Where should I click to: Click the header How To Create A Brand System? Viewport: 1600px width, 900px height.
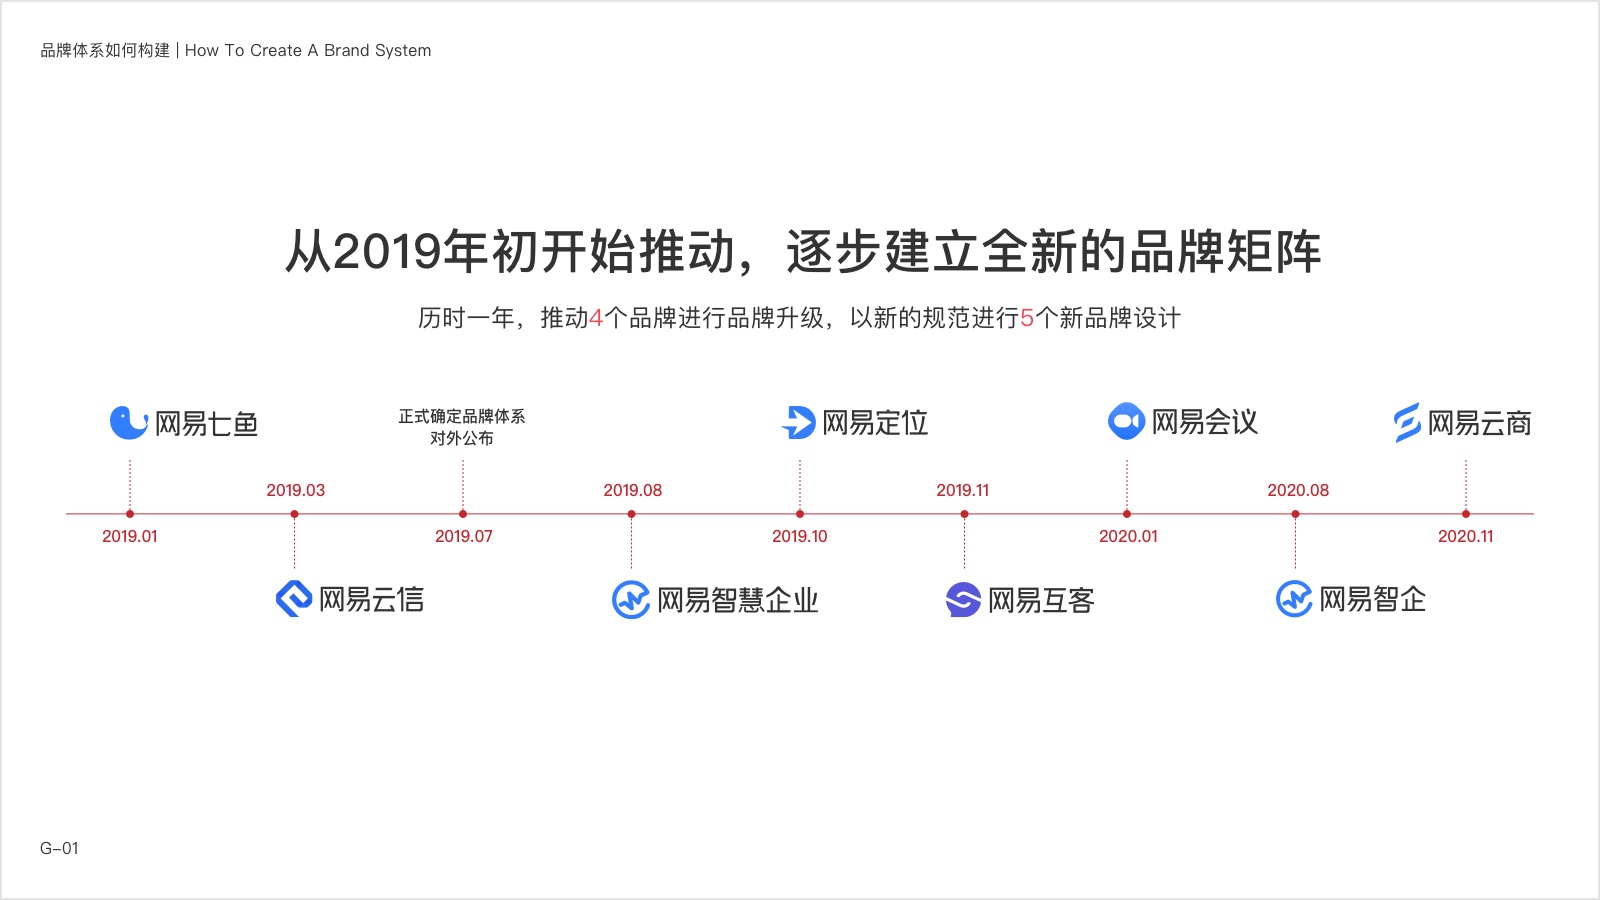(x=308, y=50)
